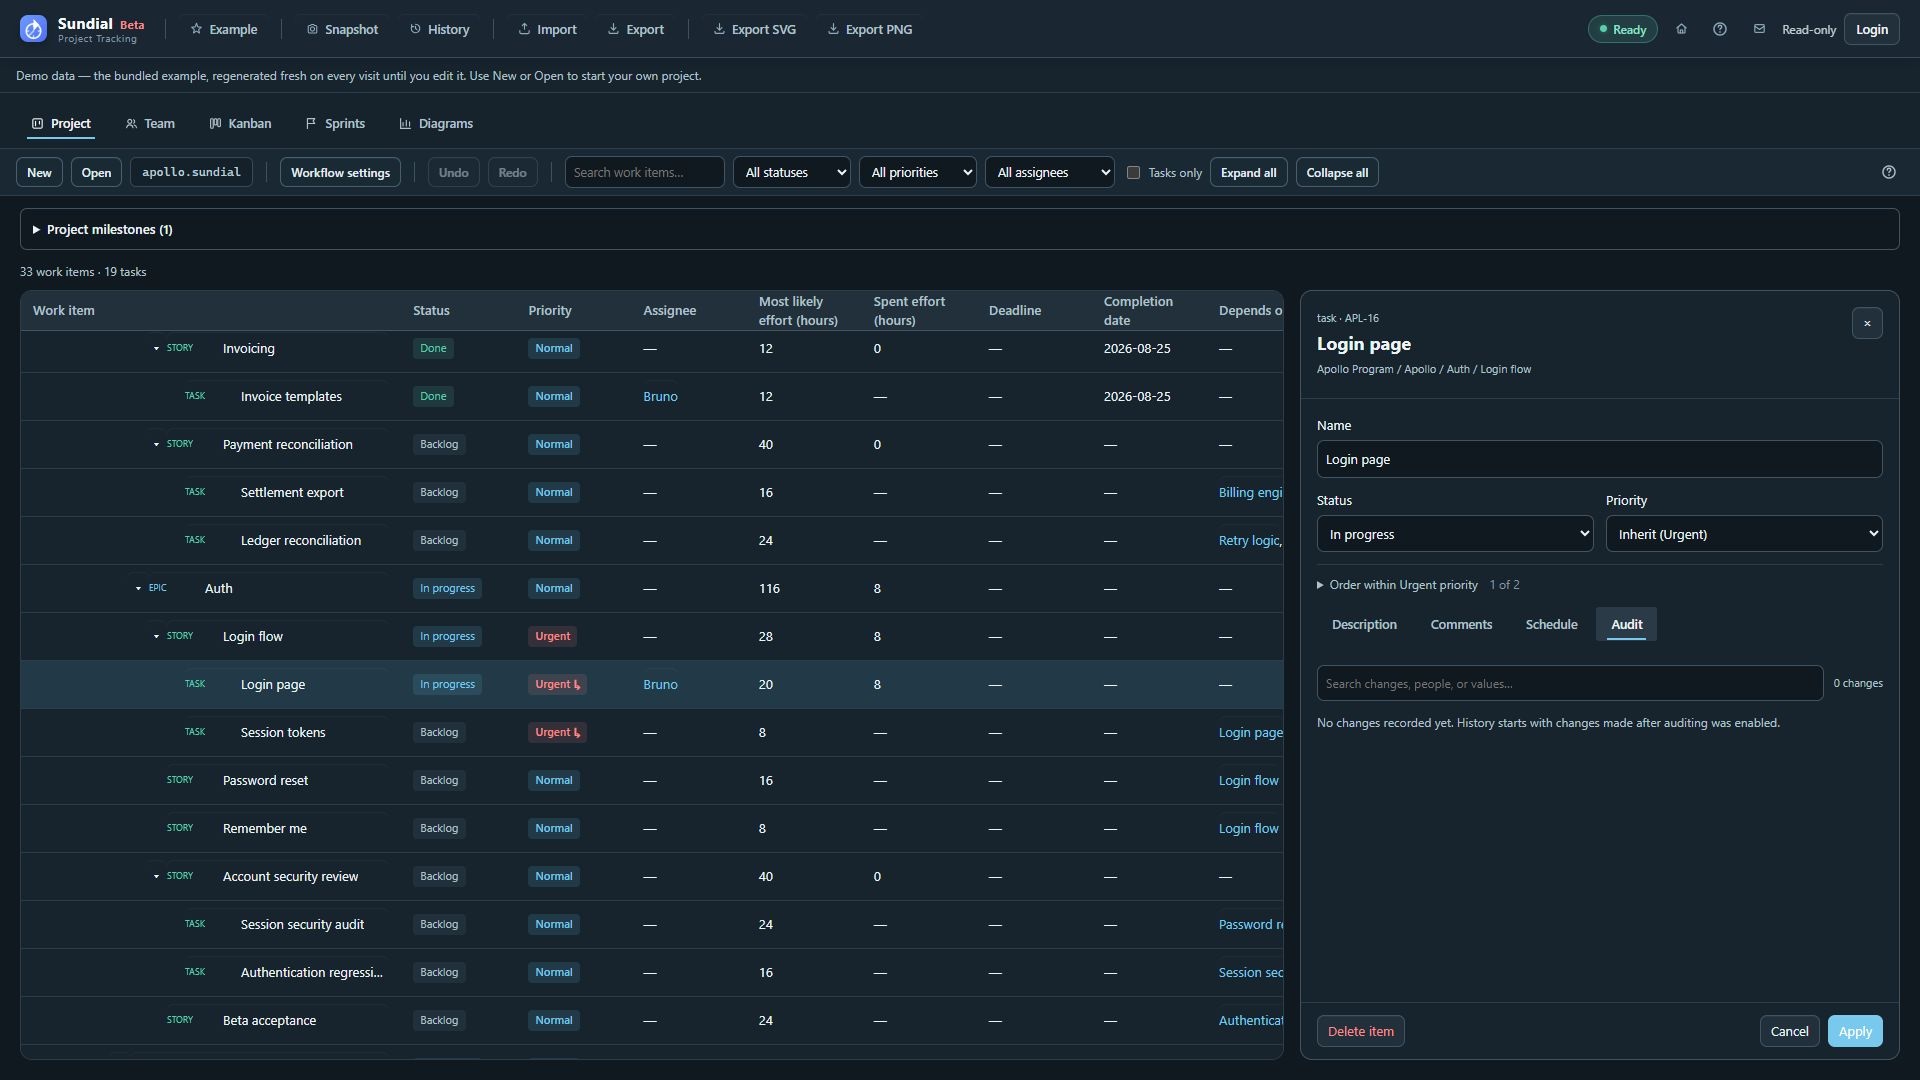Open help icon in top header
Image resolution: width=1920 pixels, height=1080 pixels.
[1720, 29]
